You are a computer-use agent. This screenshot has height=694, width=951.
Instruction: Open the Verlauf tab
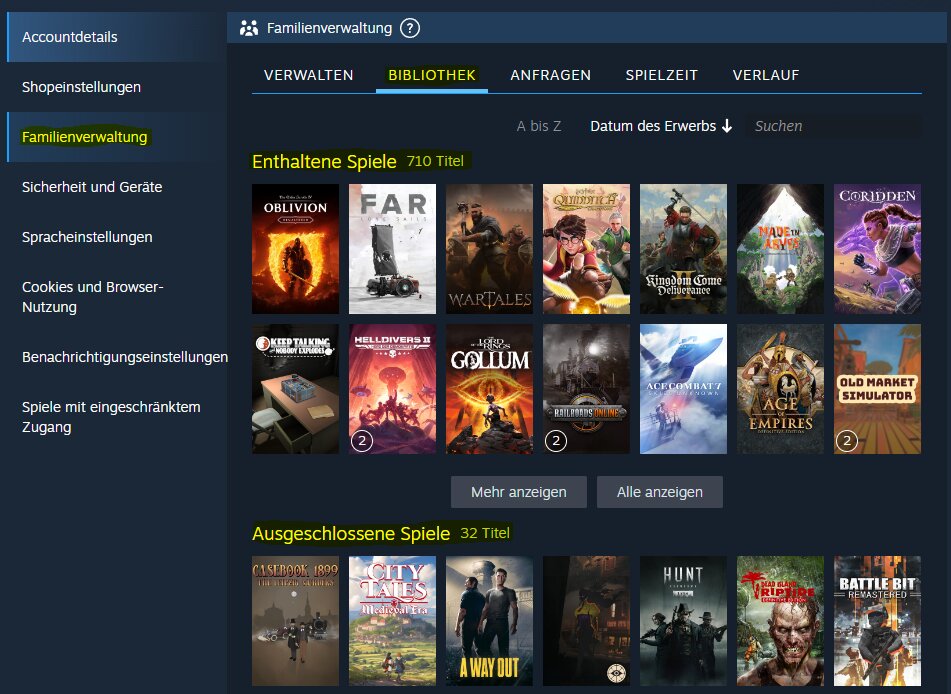(x=765, y=75)
